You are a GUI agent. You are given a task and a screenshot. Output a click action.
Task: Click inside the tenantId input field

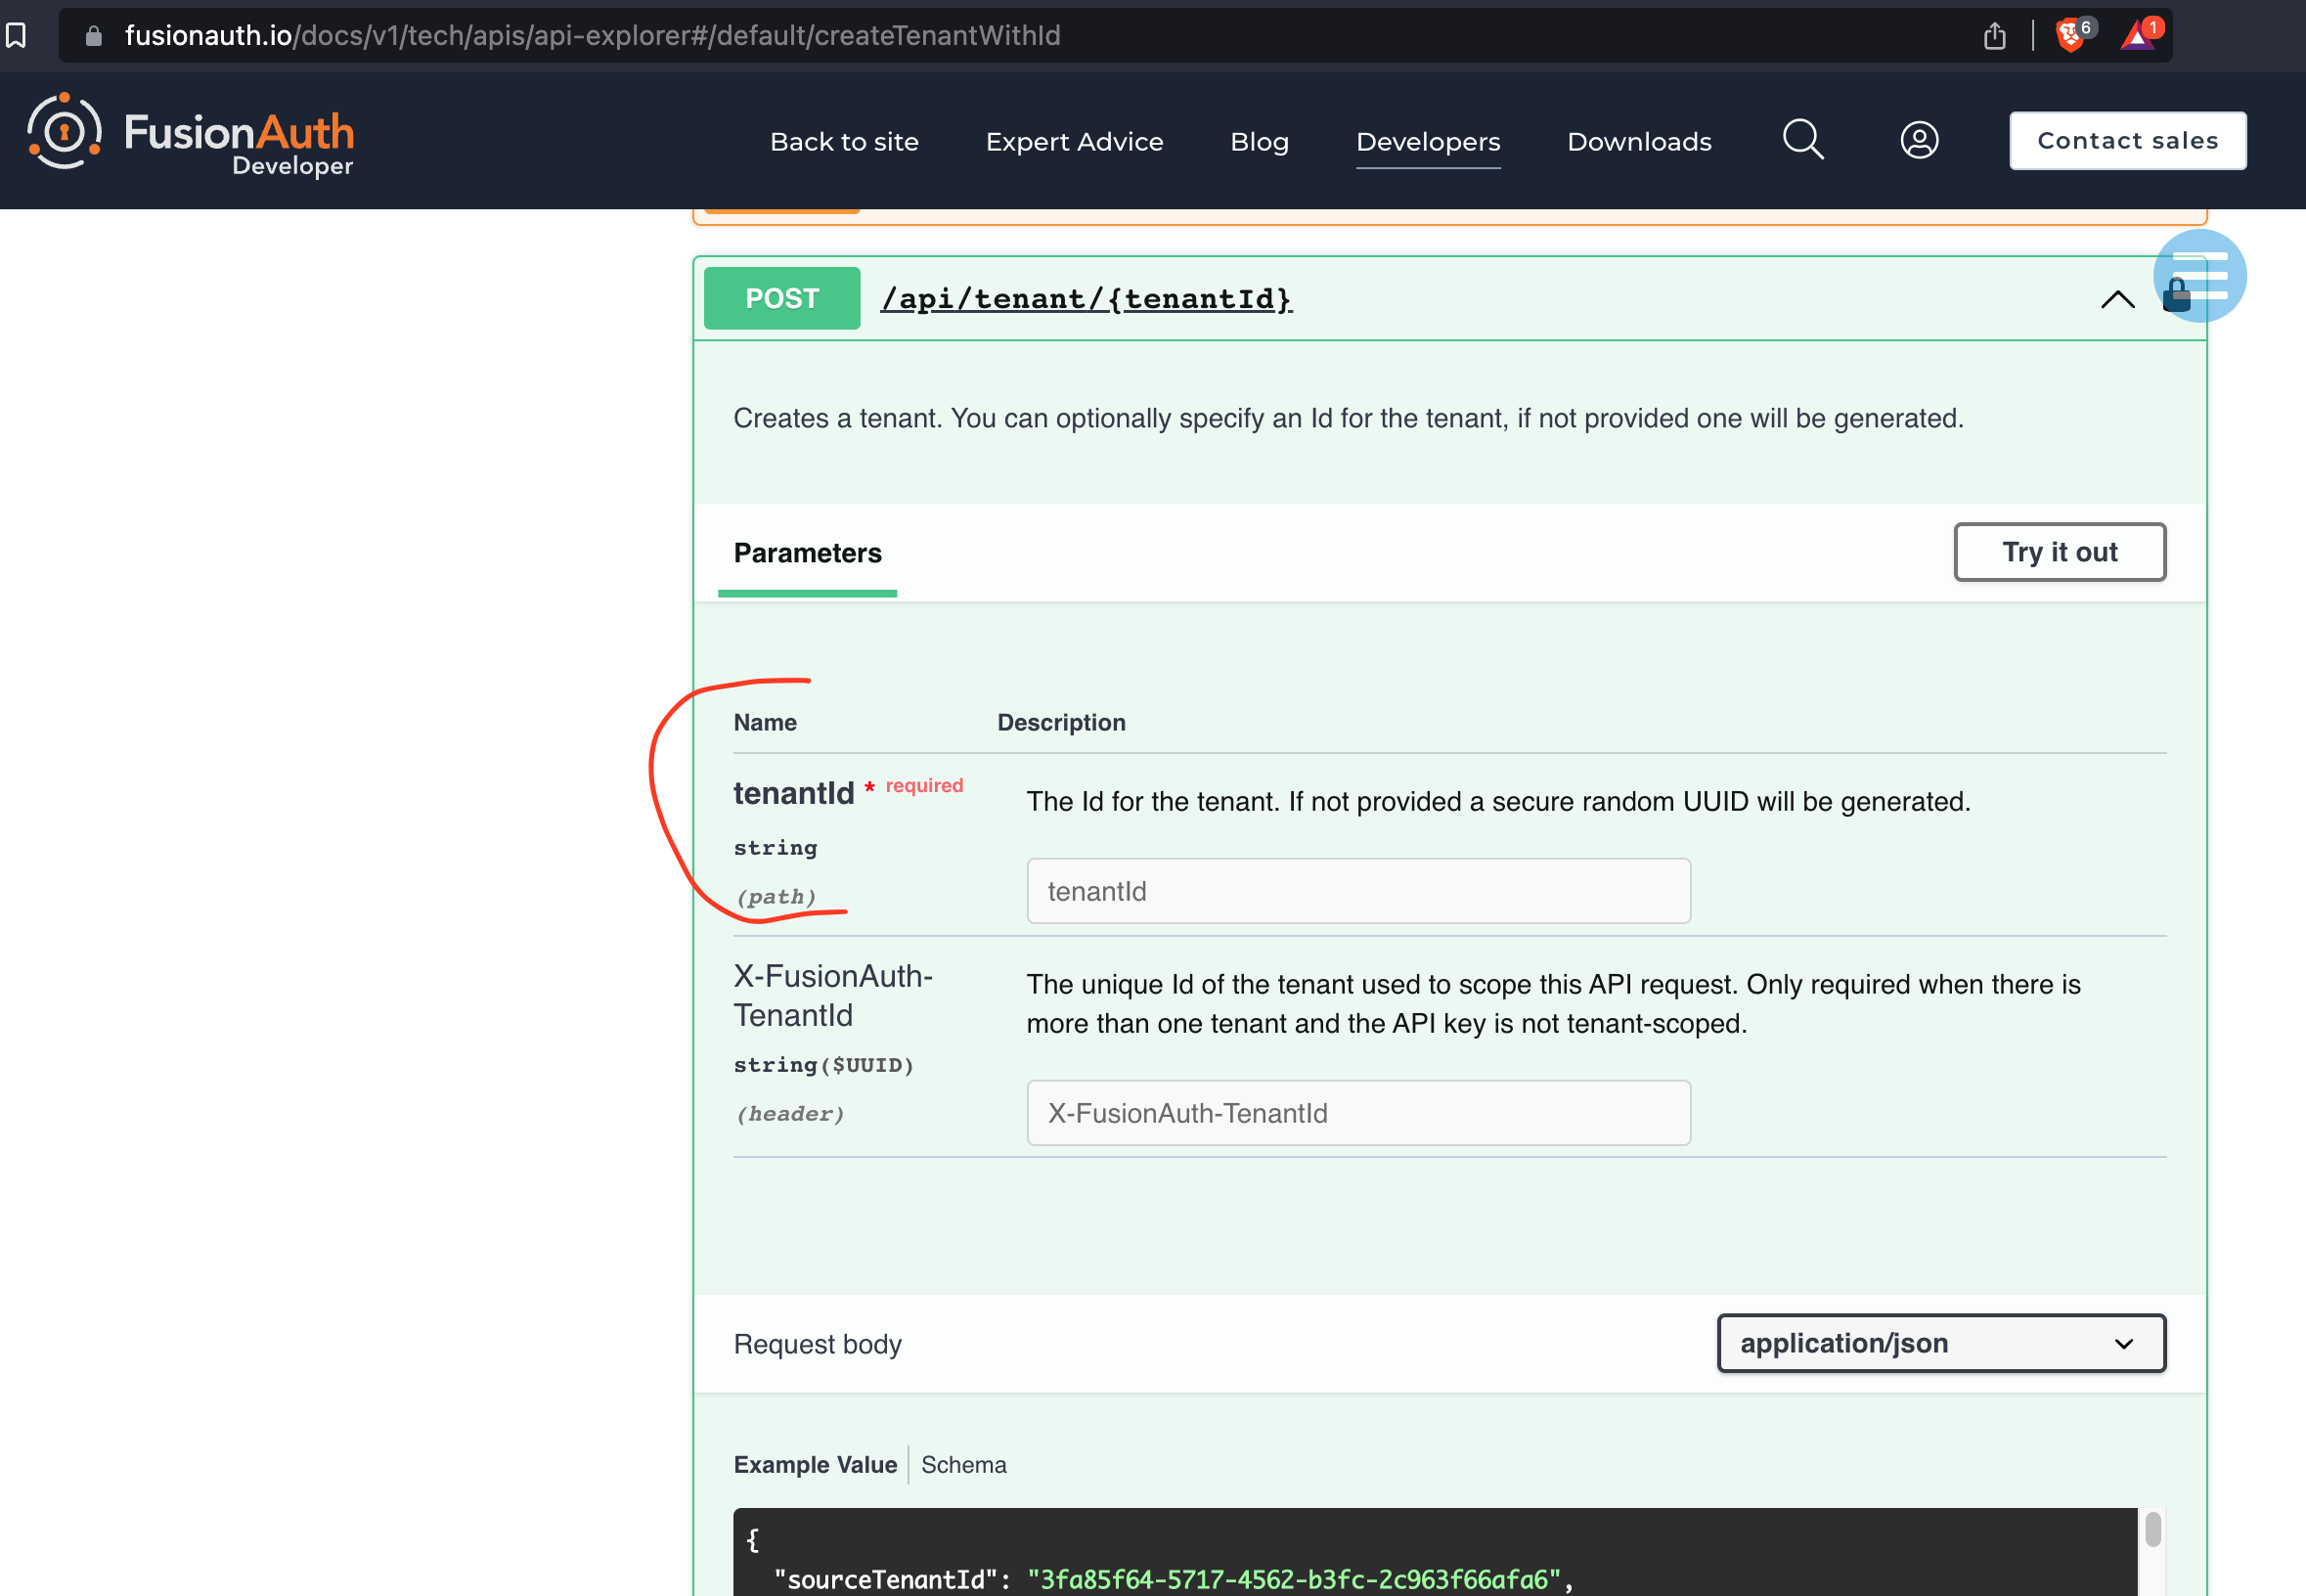click(x=1356, y=890)
